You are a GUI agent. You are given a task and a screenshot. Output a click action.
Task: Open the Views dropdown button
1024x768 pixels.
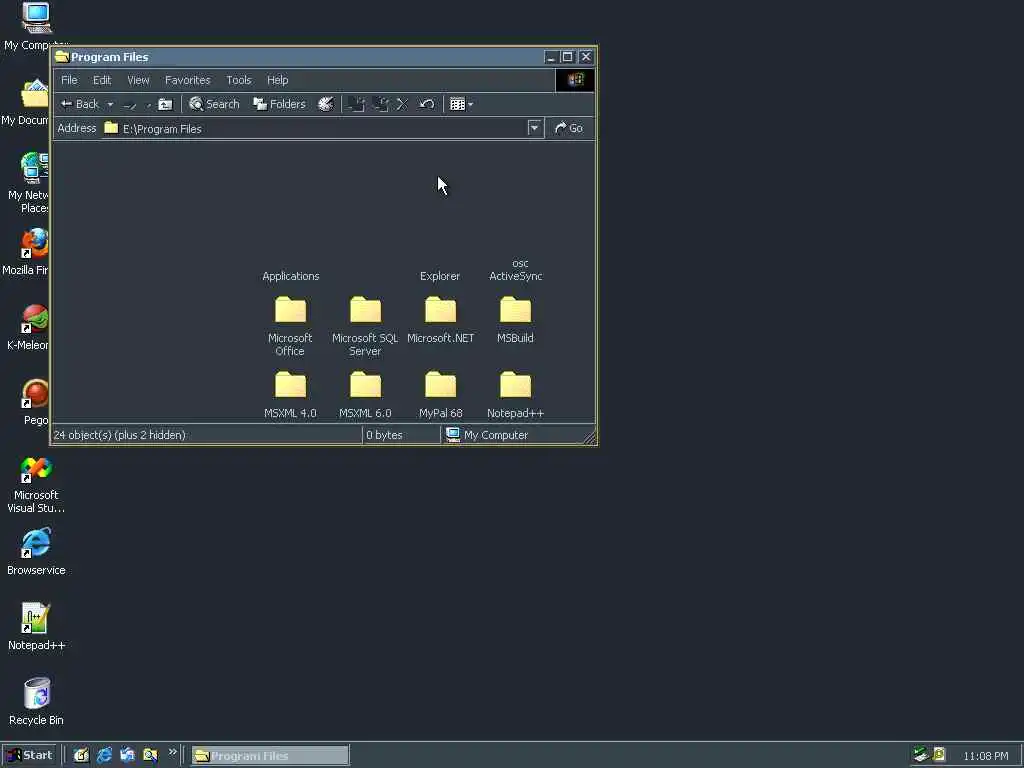[x=461, y=104]
